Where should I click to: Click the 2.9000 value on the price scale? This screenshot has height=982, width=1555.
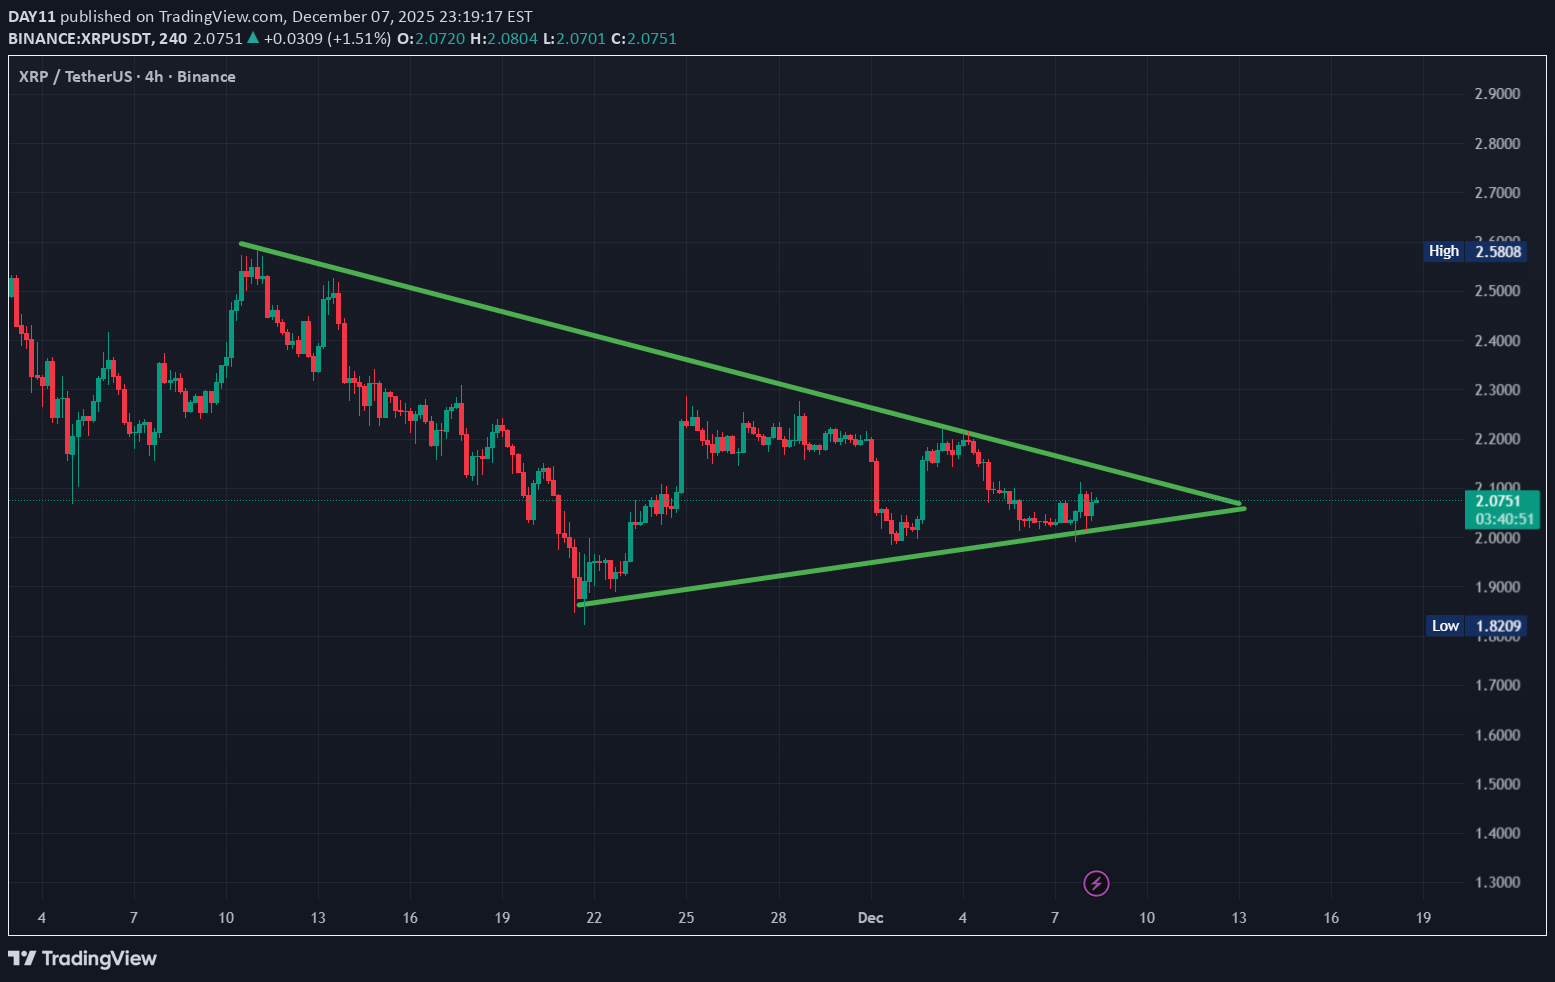(x=1497, y=93)
